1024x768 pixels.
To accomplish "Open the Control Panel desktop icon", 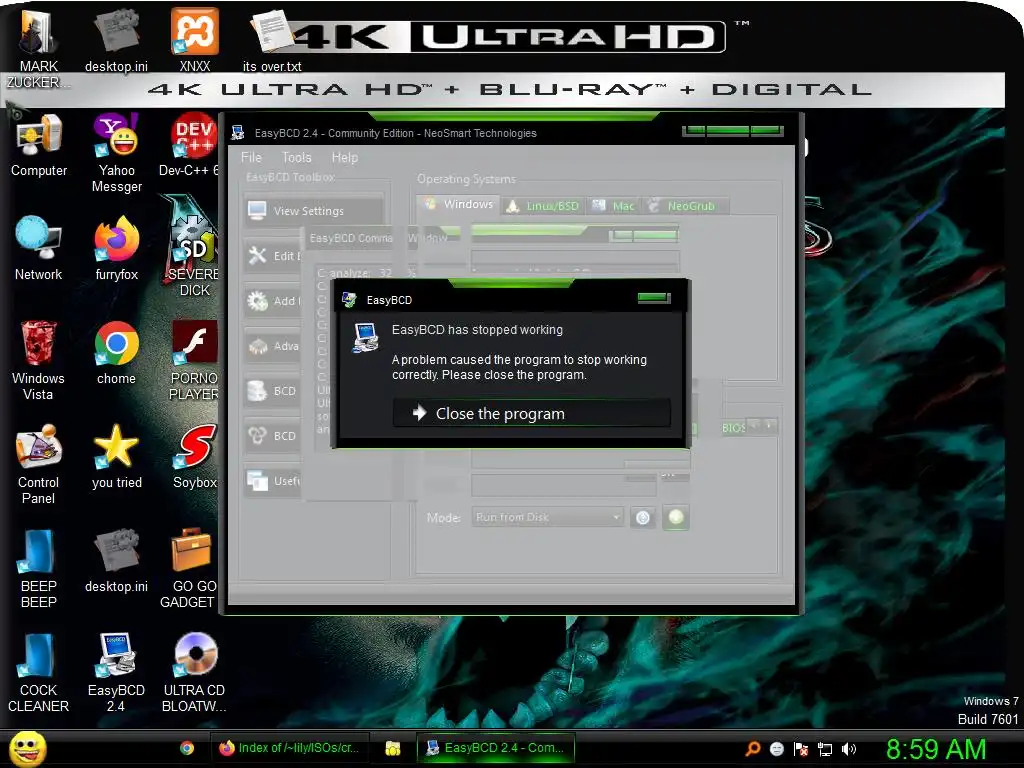I will [38, 464].
